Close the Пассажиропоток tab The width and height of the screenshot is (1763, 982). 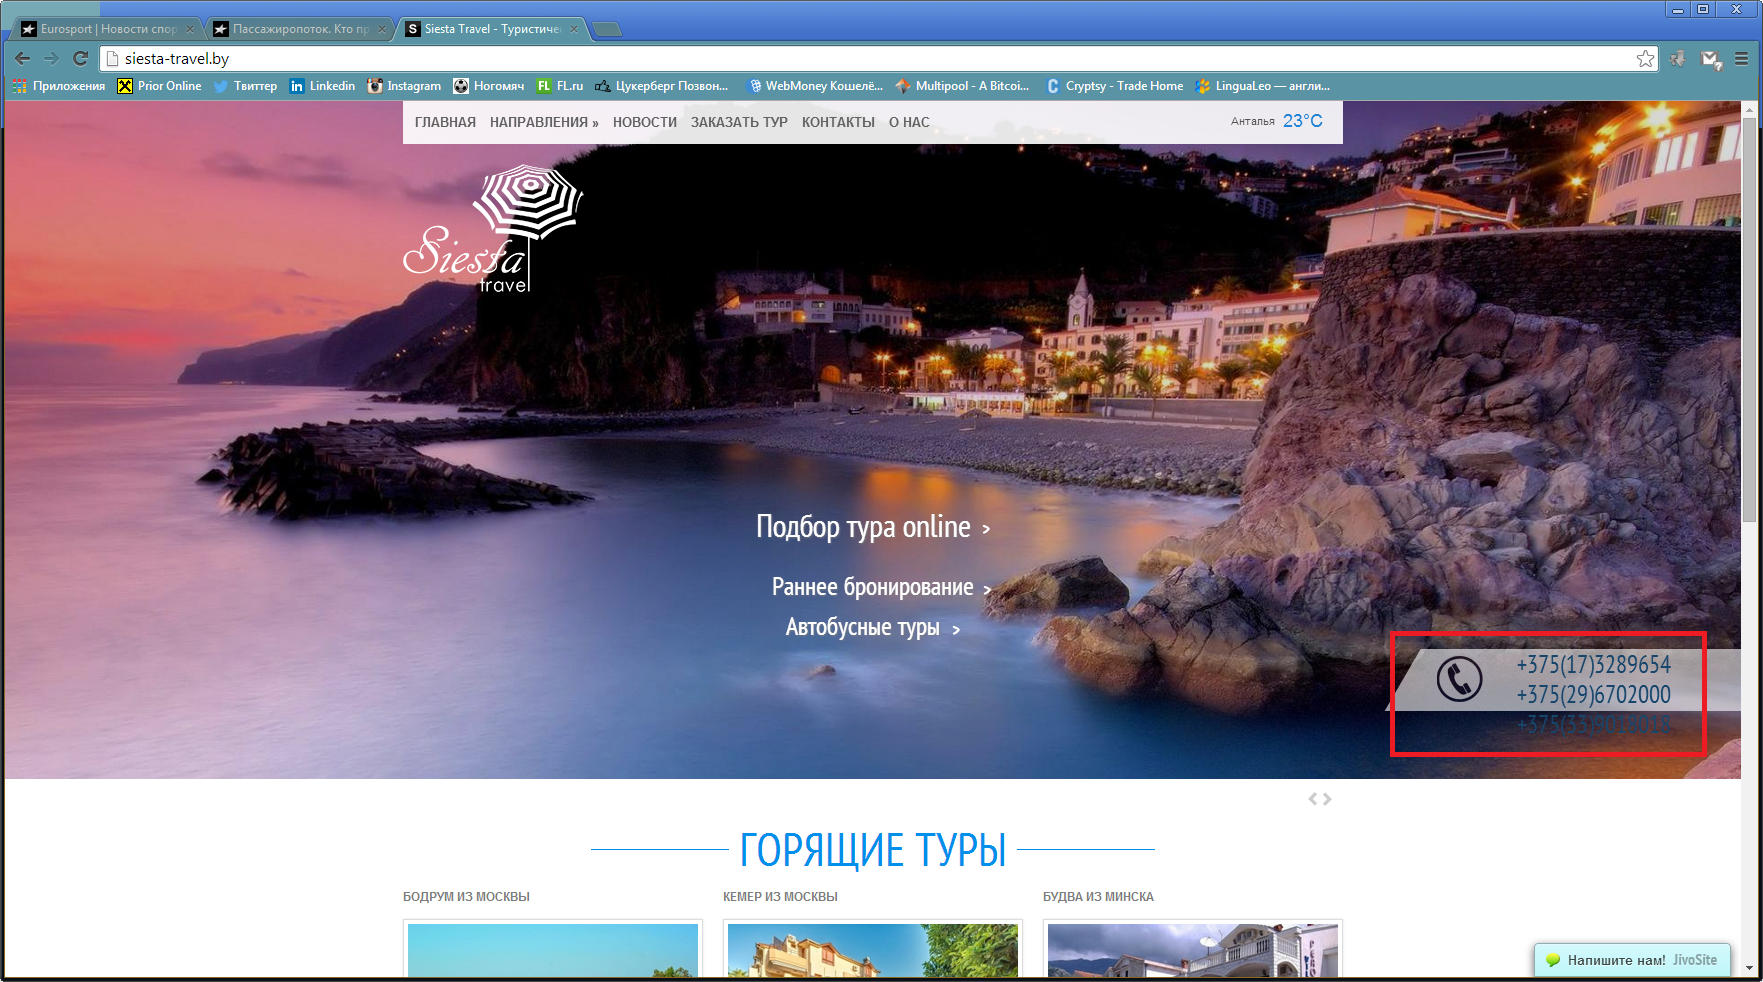(x=382, y=29)
